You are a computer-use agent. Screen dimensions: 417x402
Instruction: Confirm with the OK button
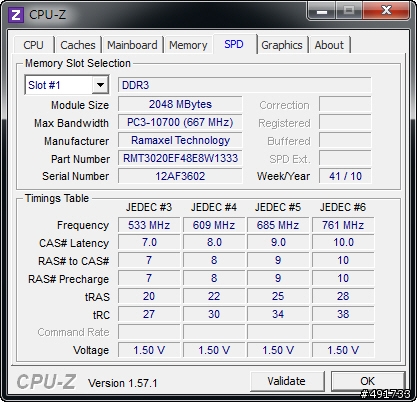pos(367,381)
